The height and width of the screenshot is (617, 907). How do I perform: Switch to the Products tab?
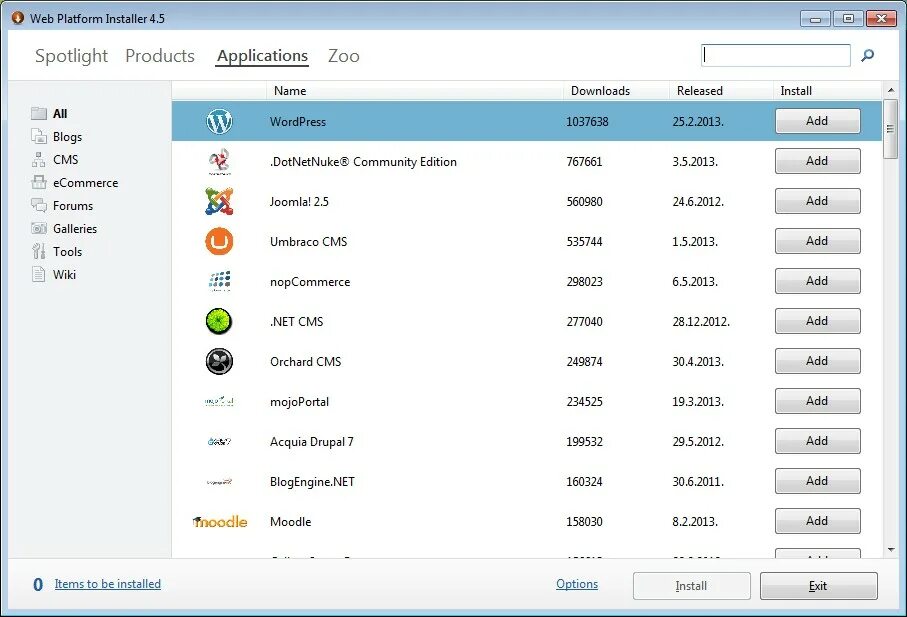[x=160, y=56]
